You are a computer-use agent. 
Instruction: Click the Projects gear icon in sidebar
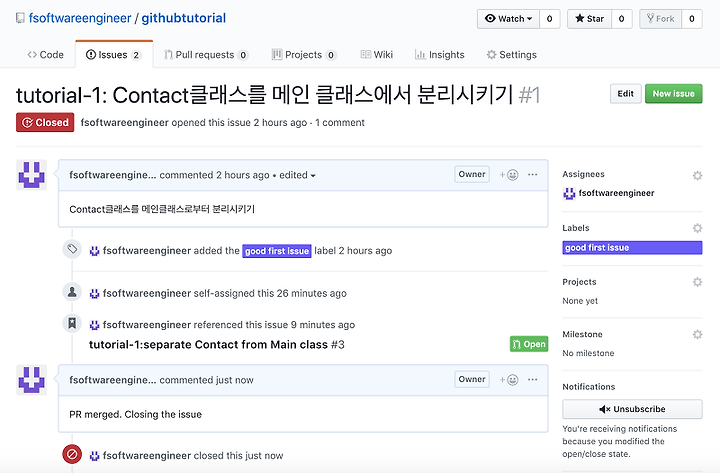pos(697,282)
